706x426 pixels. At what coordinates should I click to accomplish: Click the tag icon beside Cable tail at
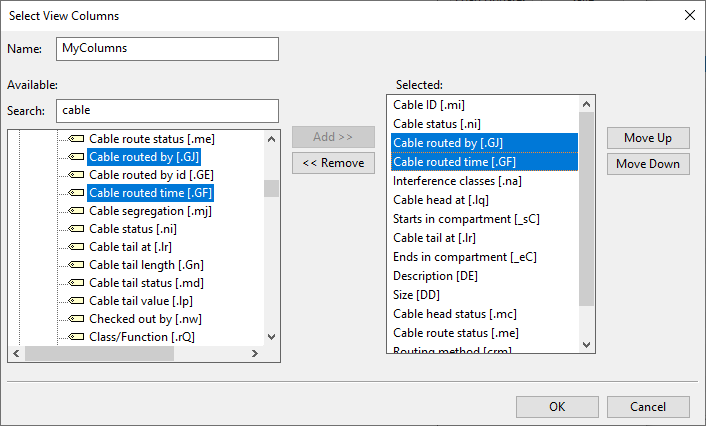pos(76,247)
